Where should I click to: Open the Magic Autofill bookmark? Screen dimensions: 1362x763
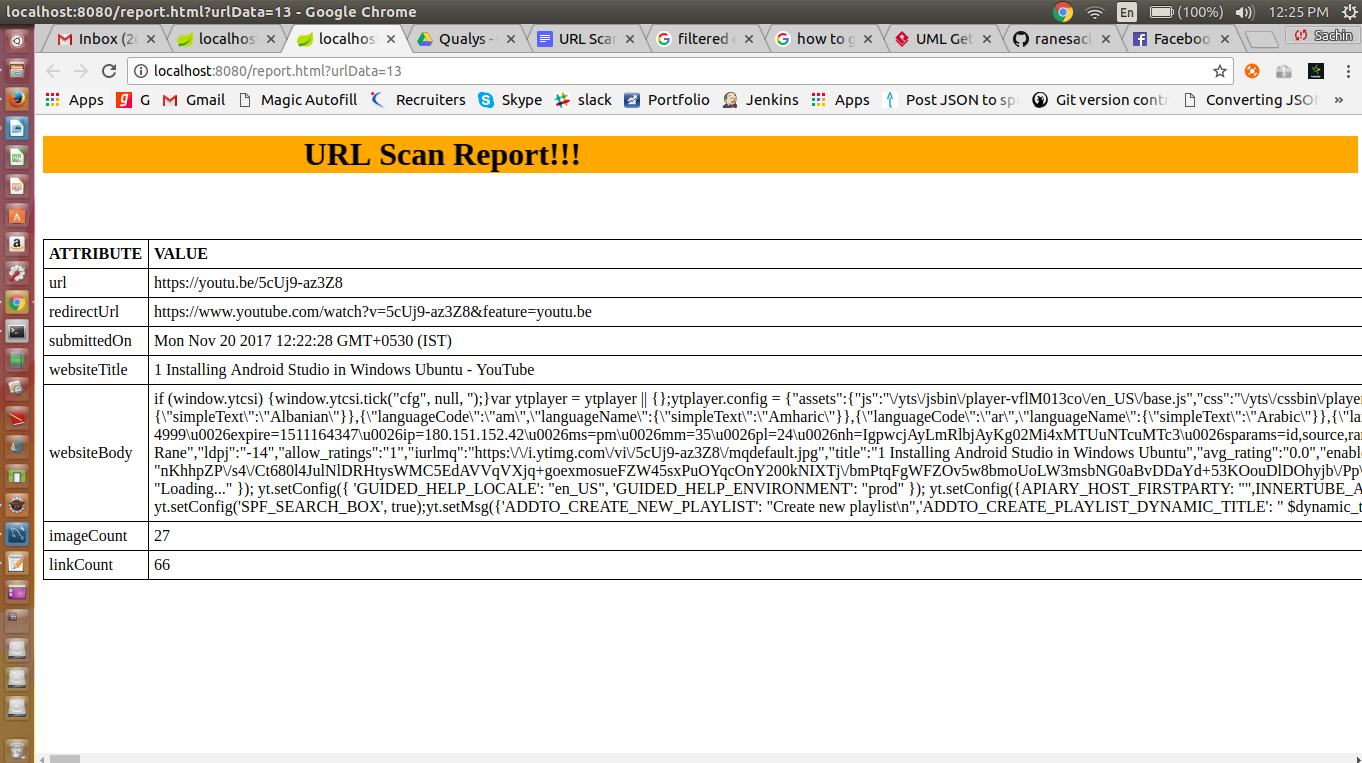pyautogui.click(x=297, y=100)
